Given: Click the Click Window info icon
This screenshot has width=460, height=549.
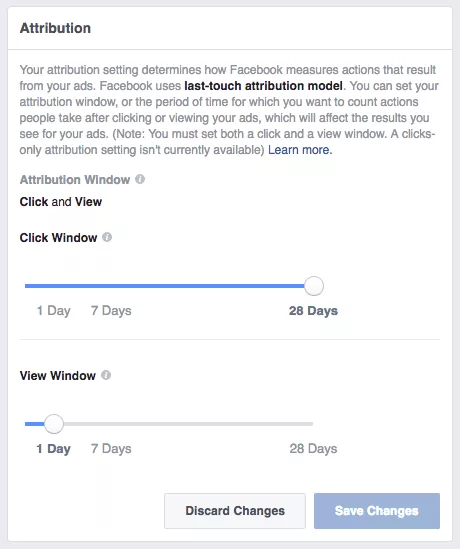Looking at the screenshot, I should tap(107, 237).
